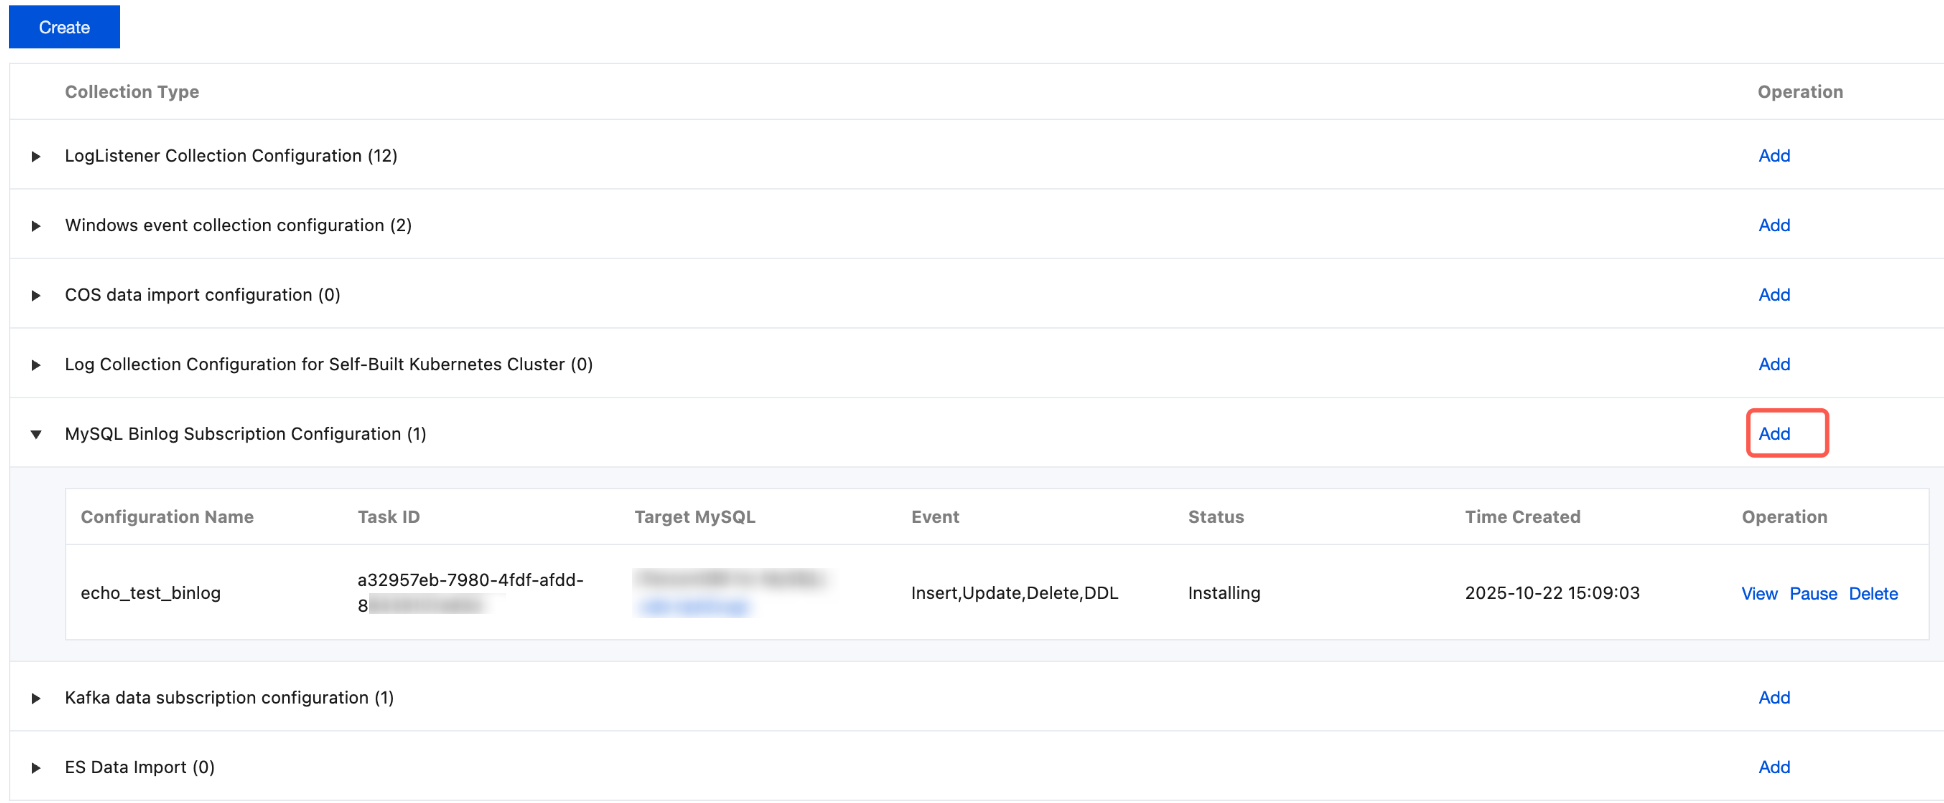Screen dimensions: 1944x803
Task: Add an ES Data Import configuration
Action: [1774, 768]
